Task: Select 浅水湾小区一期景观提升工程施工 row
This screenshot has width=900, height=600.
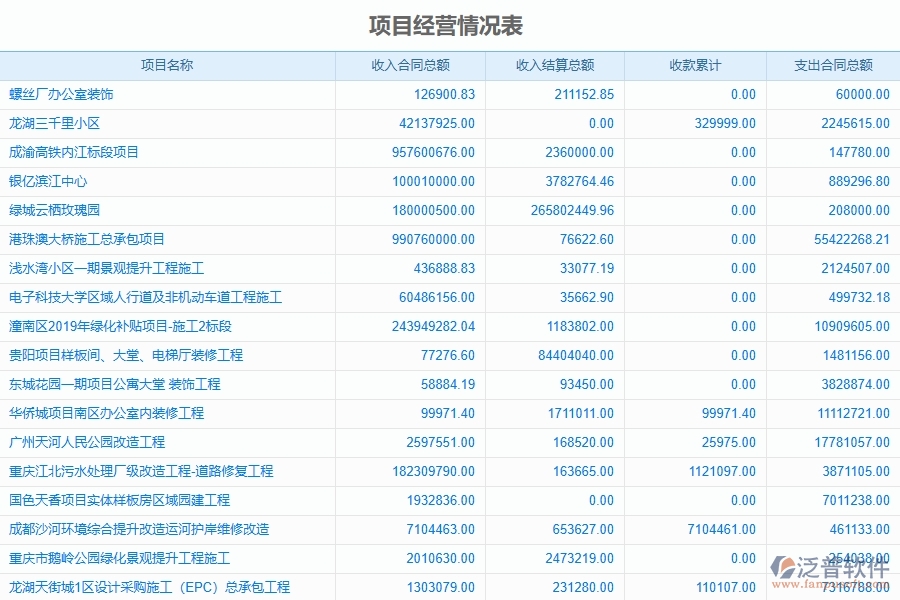Action: [x=97, y=268]
